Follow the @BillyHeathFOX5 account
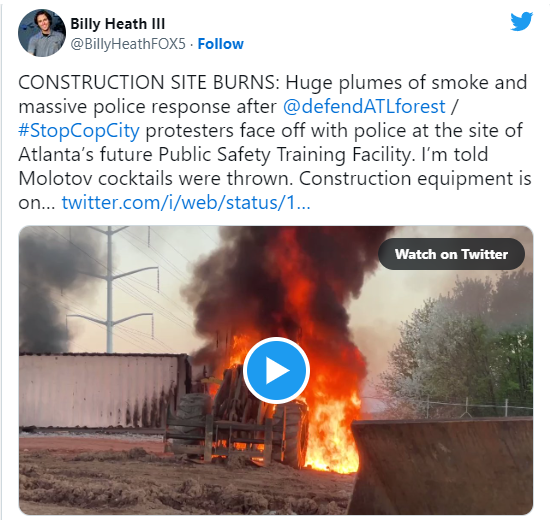Viewport: 550px width, 520px height. click(221, 44)
